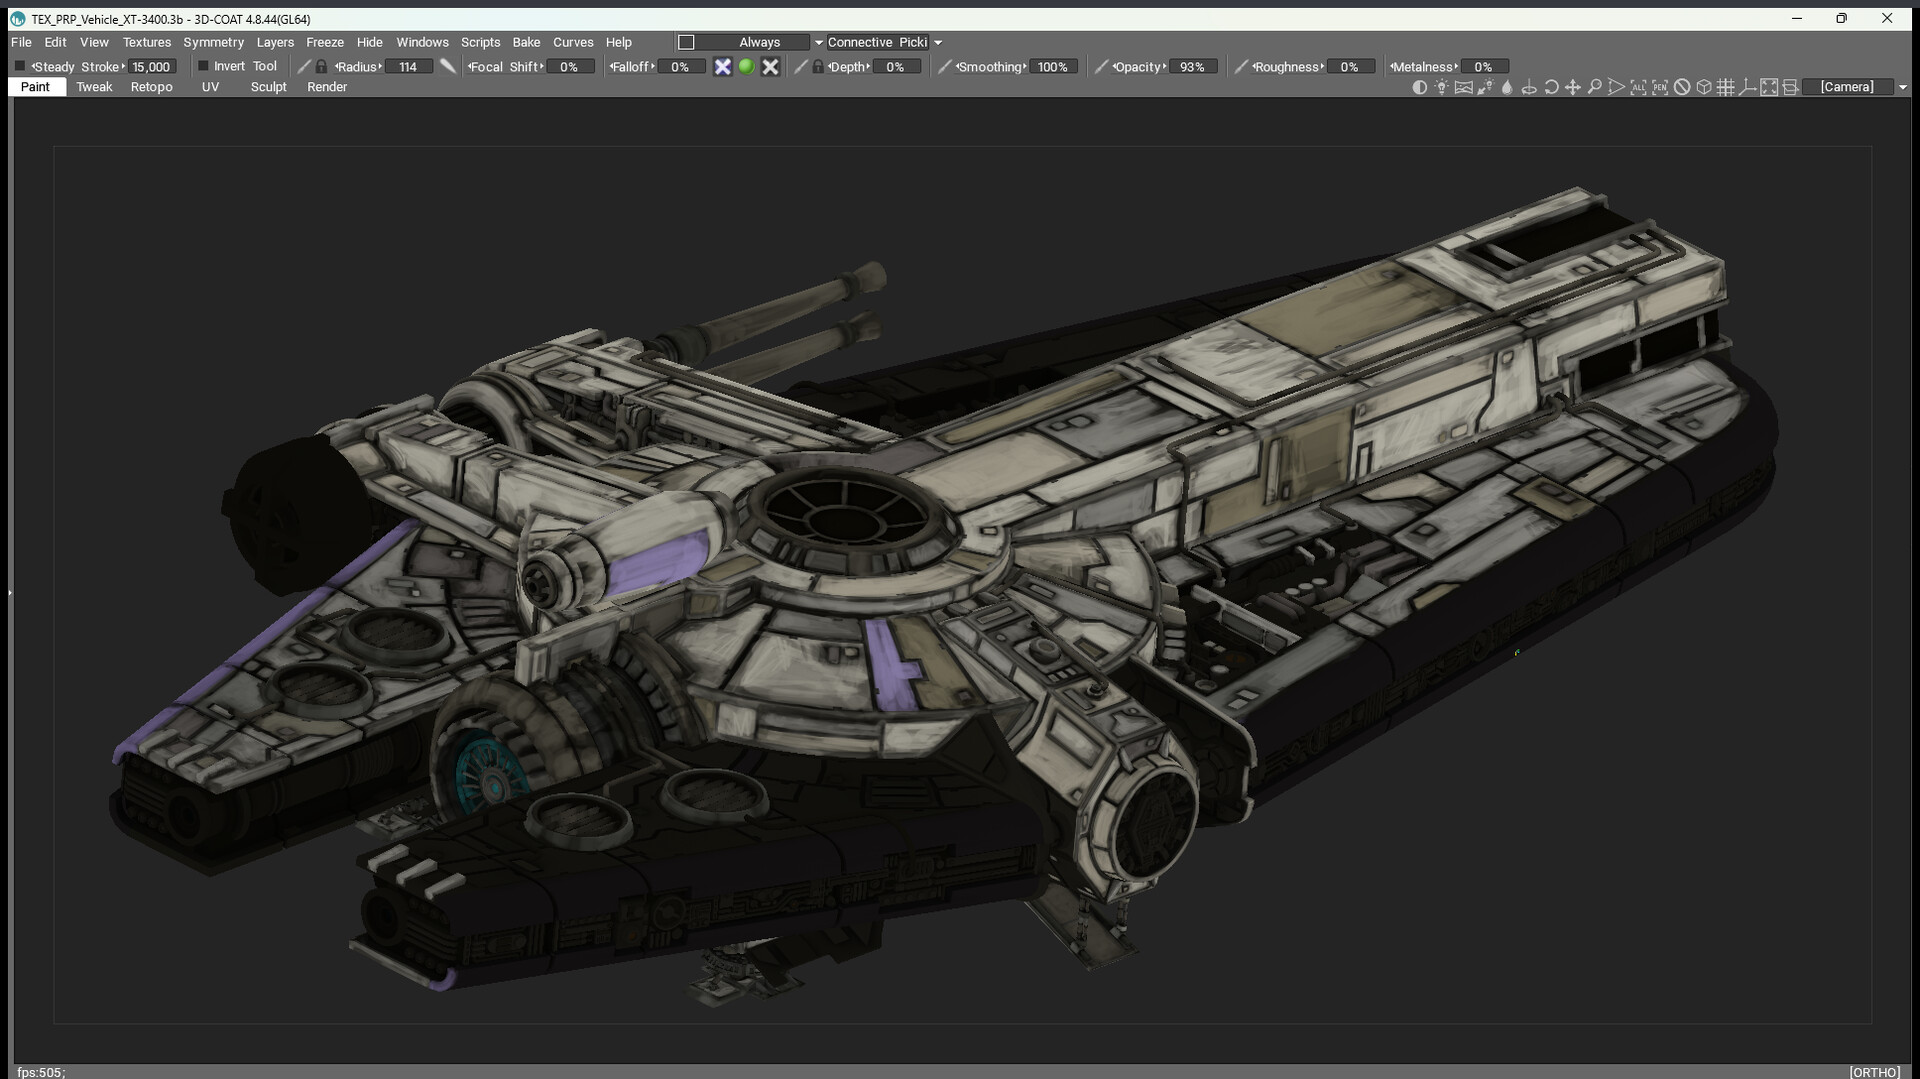Open the Layers menu
1920x1079 pixels.
point(275,42)
